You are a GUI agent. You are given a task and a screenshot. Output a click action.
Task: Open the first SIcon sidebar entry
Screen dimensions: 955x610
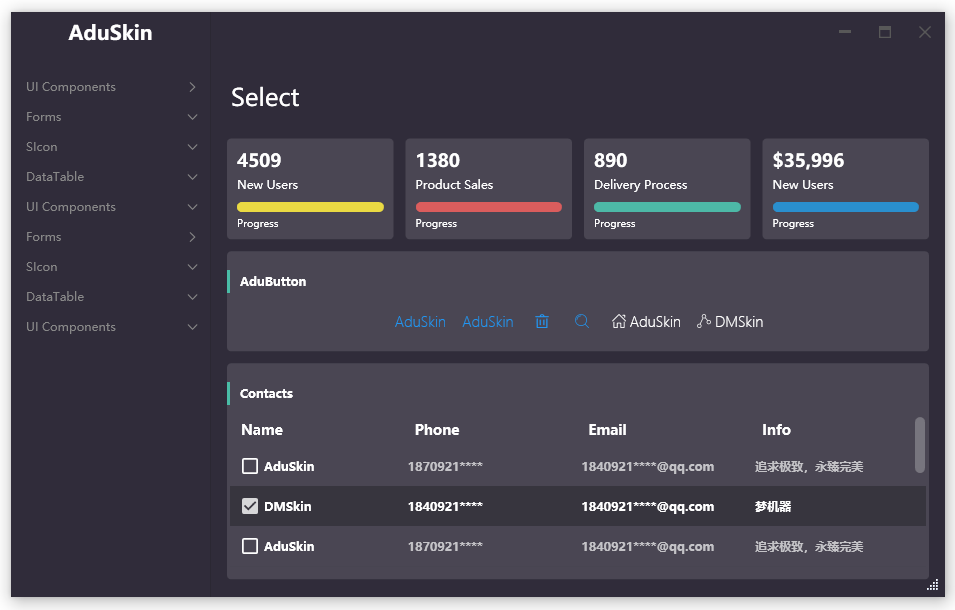(42, 147)
